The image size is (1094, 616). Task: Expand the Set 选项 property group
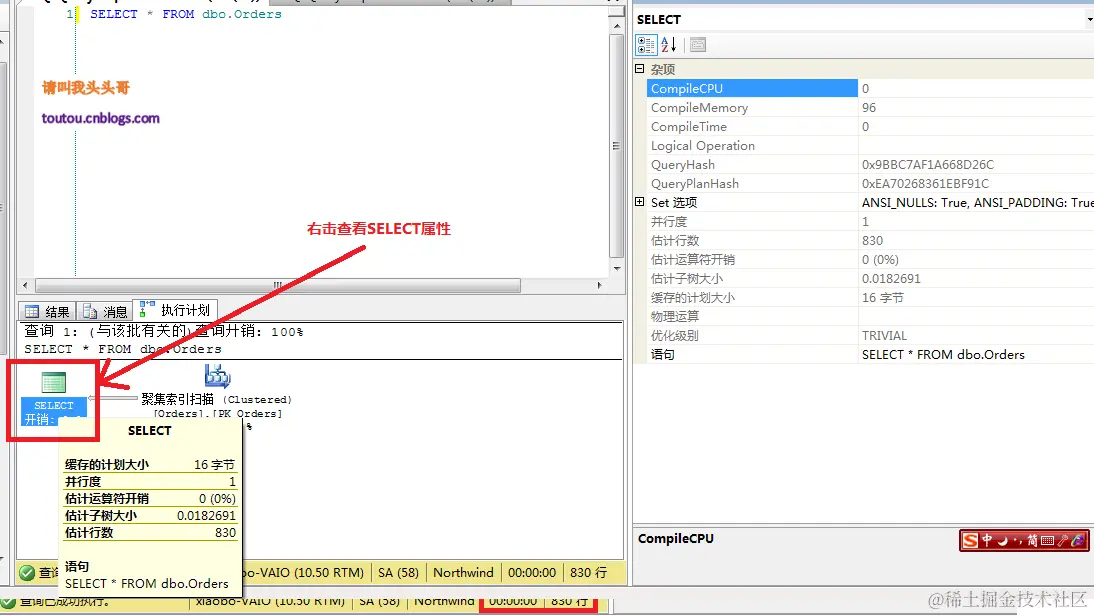point(640,202)
